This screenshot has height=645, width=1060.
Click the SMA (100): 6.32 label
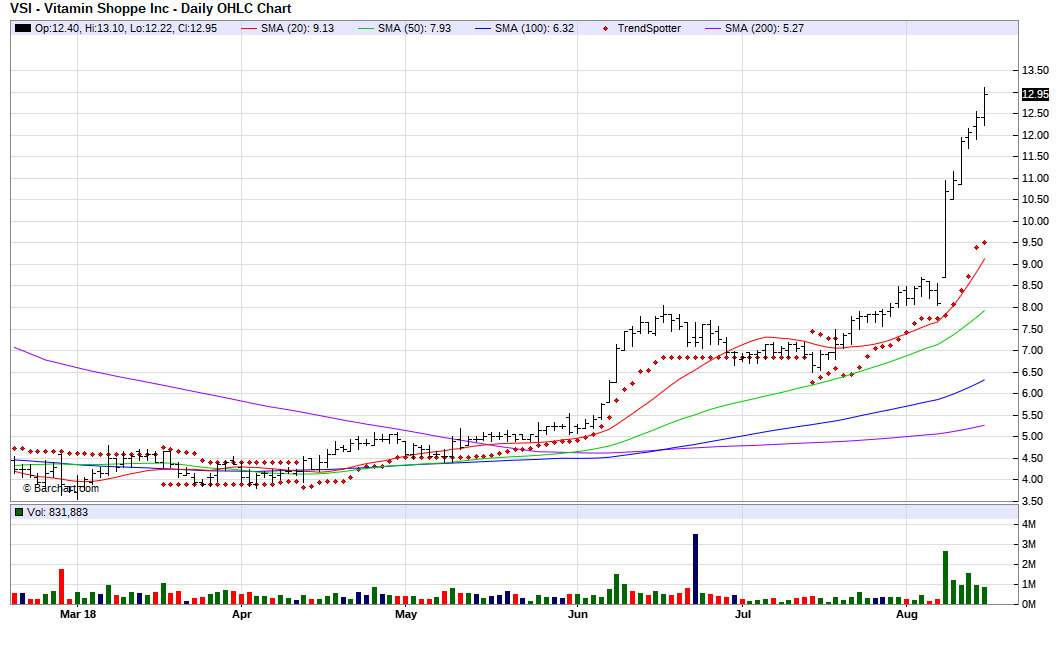click(x=534, y=28)
